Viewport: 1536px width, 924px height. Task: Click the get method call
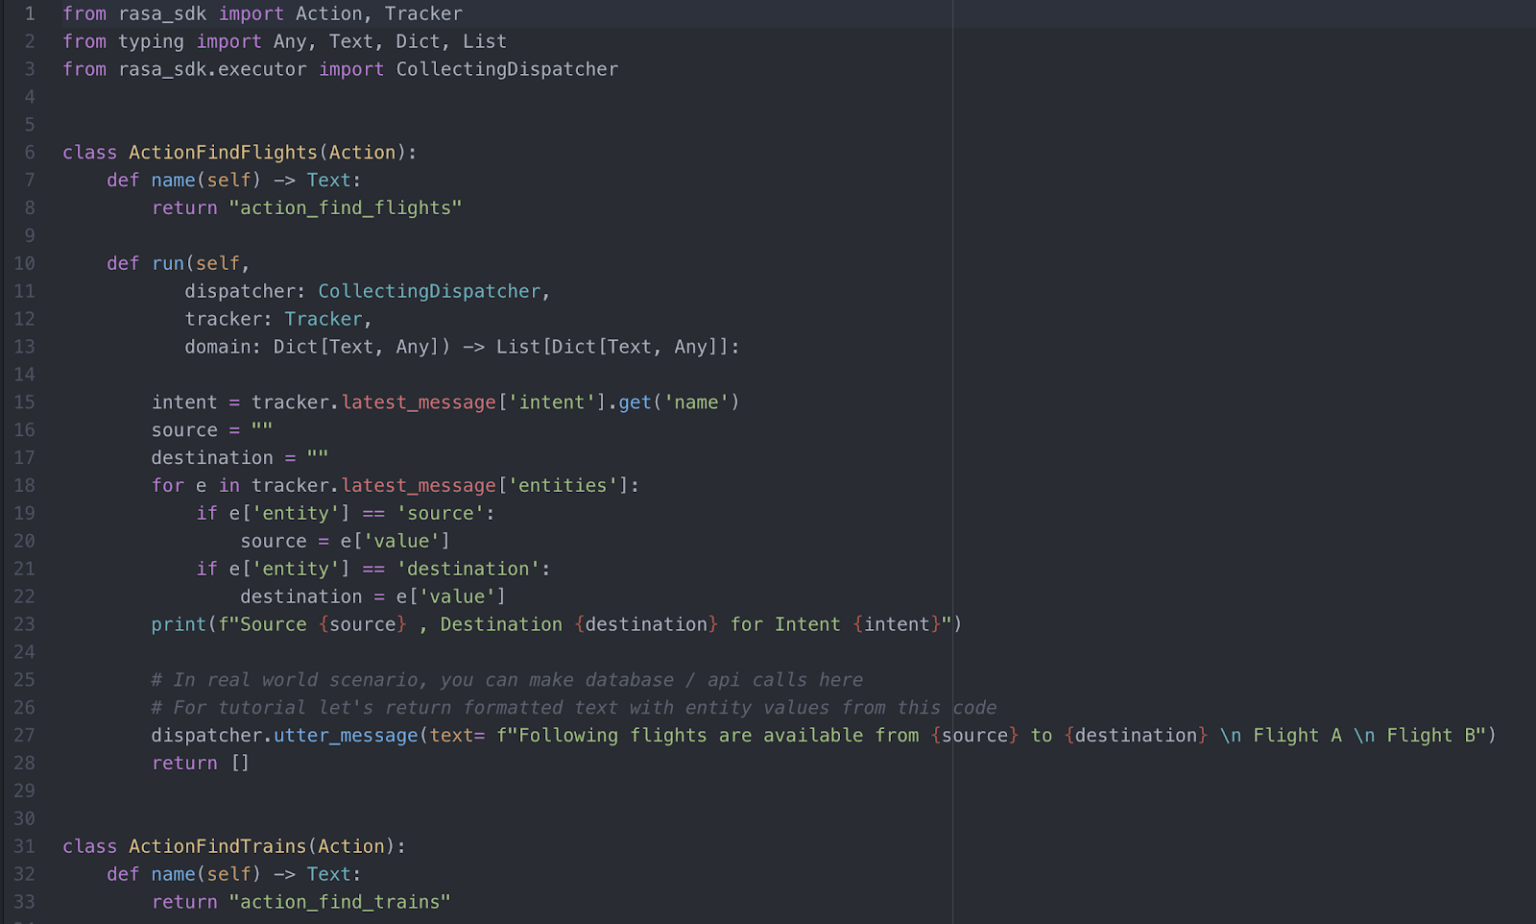point(635,402)
